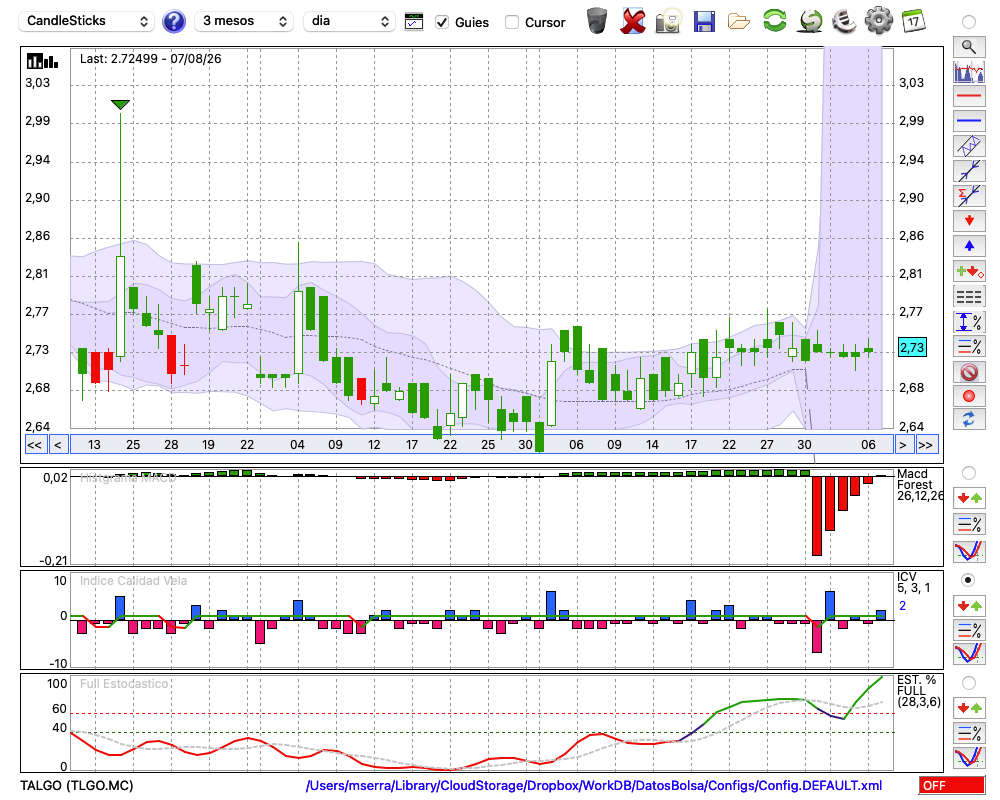Click the camera screenshot icon
The image size is (1000, 800).
[x=668, y=22]
